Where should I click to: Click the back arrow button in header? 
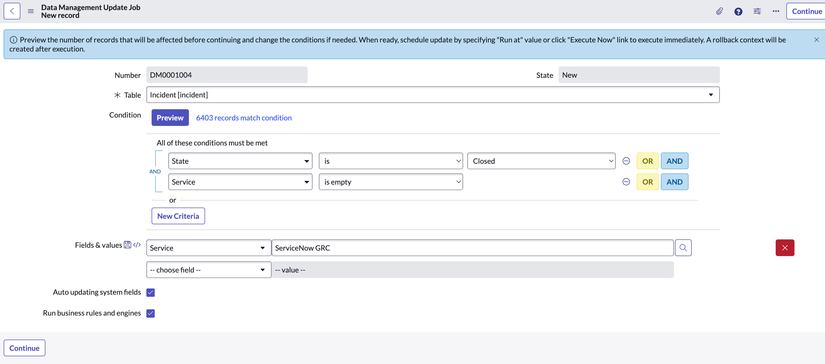point(12,11)
